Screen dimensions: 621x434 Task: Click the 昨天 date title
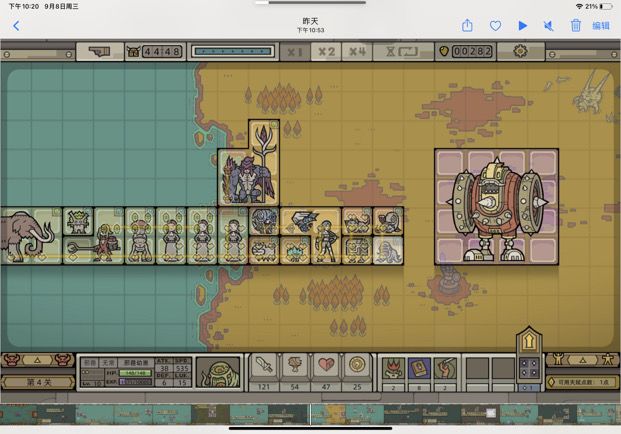[x=310, y=21]
